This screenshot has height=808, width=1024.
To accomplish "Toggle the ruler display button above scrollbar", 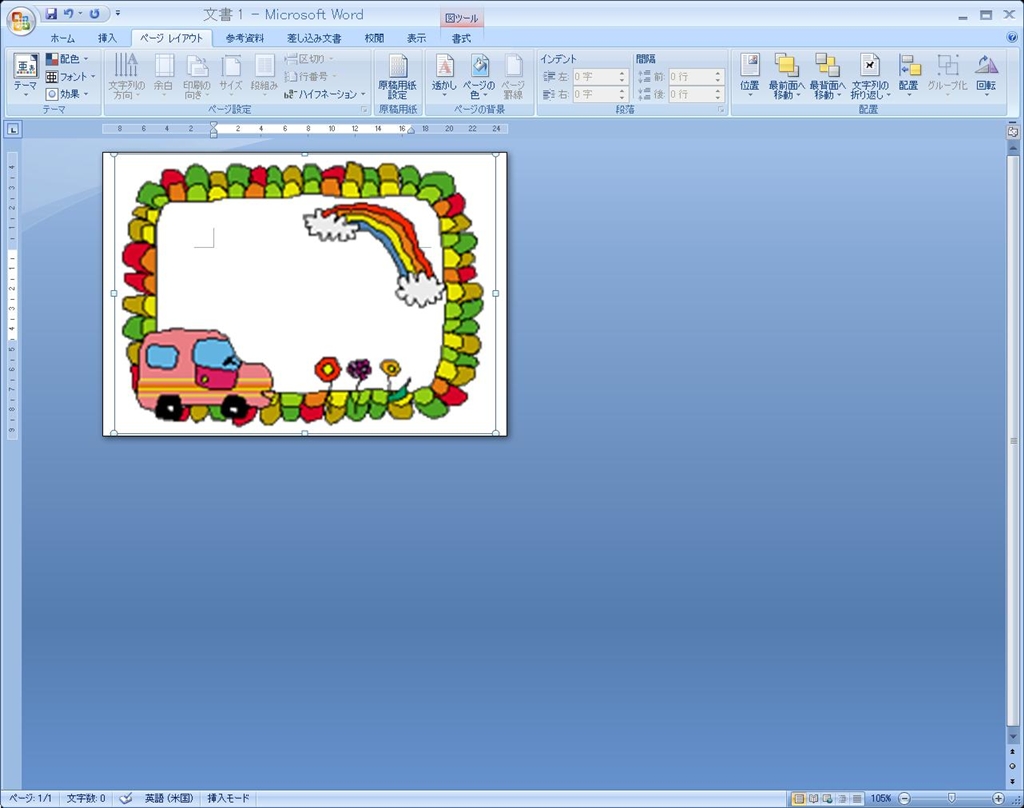I will click(x=1012, y=131).
